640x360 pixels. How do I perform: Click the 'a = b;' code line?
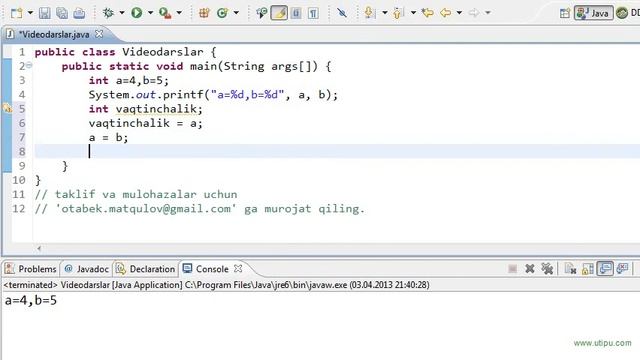[x=108, y=138]
